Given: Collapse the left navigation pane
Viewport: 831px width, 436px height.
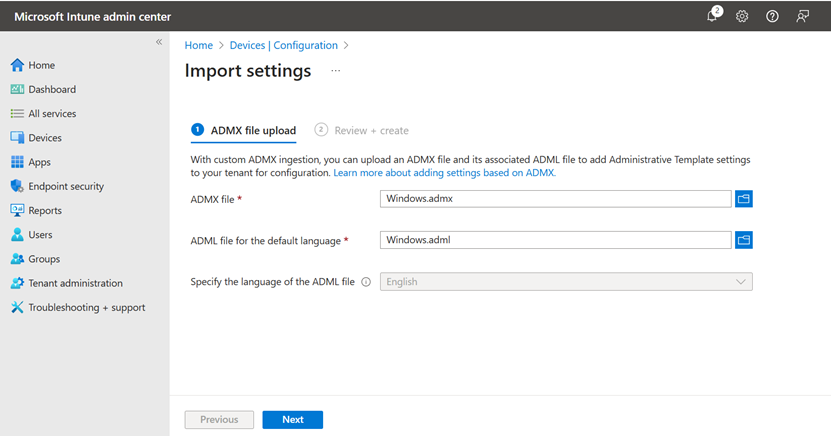Looking at the screenshot, I should [159, 42].
